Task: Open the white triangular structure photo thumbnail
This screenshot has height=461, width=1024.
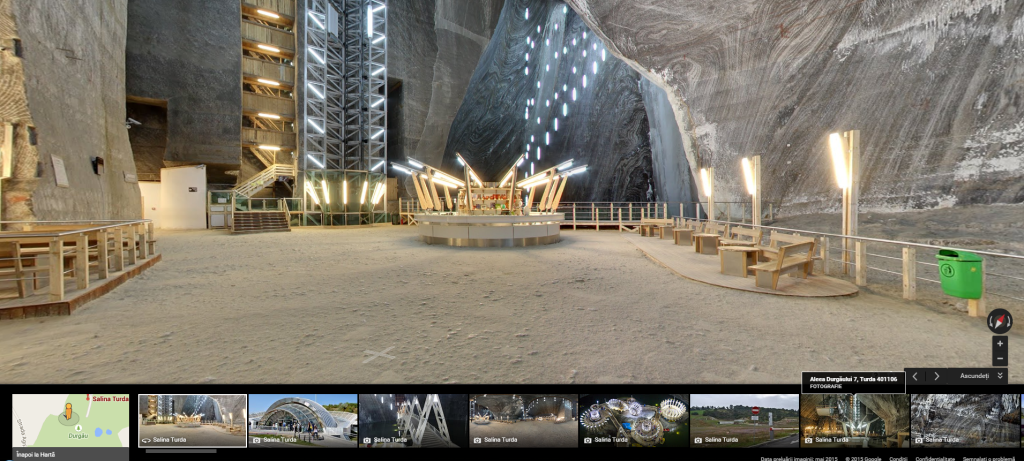Action: [x=413, y=421]
